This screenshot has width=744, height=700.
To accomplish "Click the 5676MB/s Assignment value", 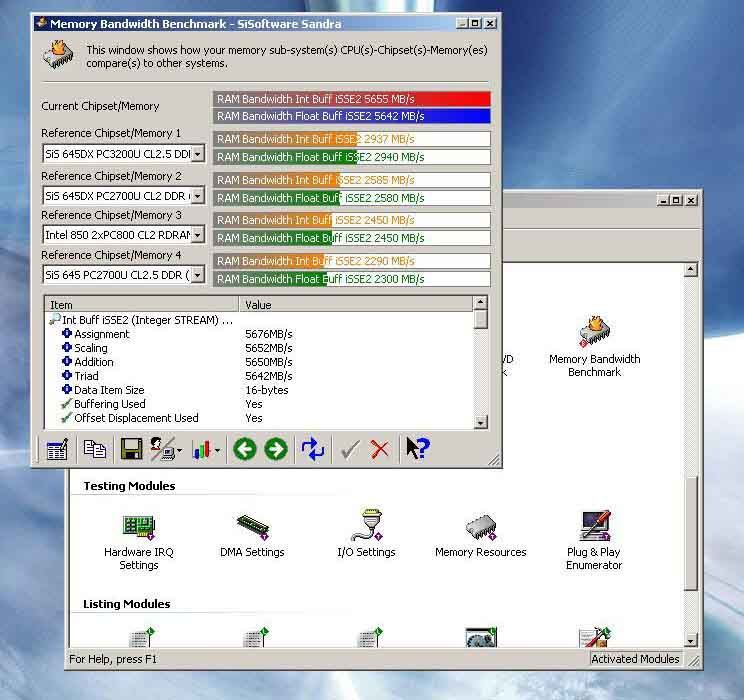I will click(269, 334).
